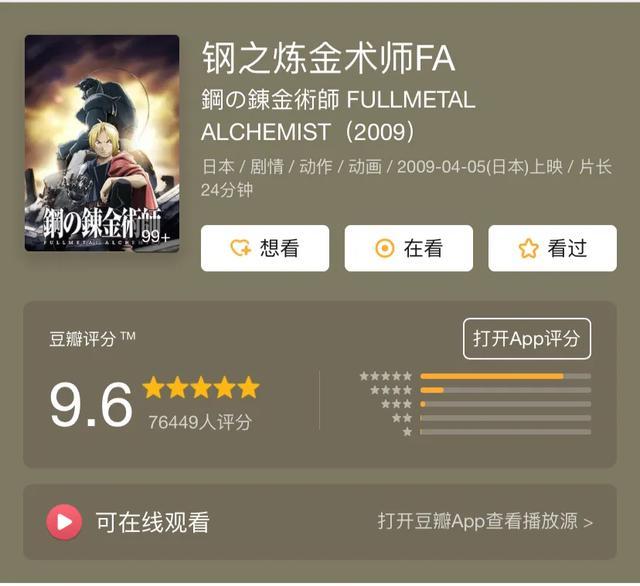Open the Fullmetal Alchemist poster thumbnail

102,143
